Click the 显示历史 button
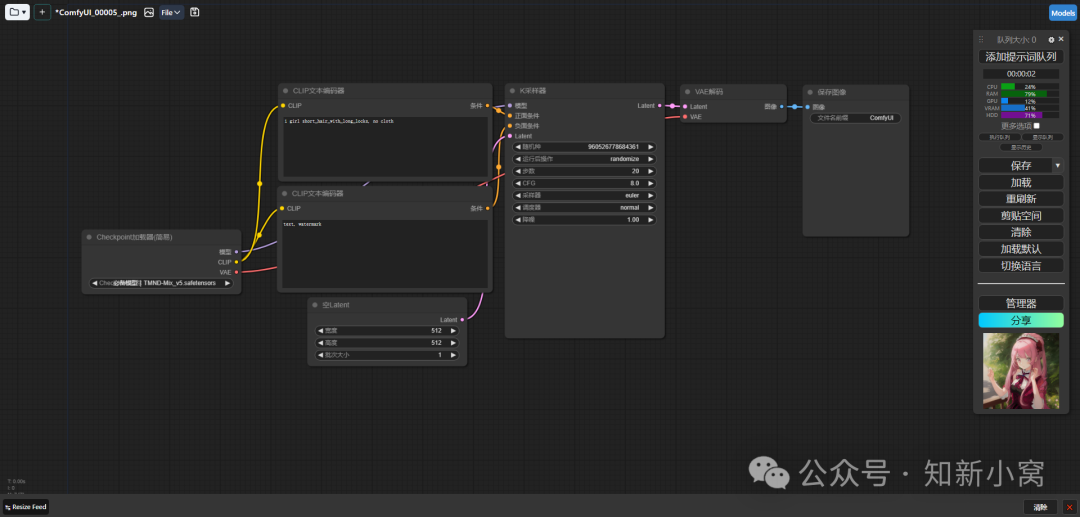Screen dimensions: 1080x517 click(1021, 147)
